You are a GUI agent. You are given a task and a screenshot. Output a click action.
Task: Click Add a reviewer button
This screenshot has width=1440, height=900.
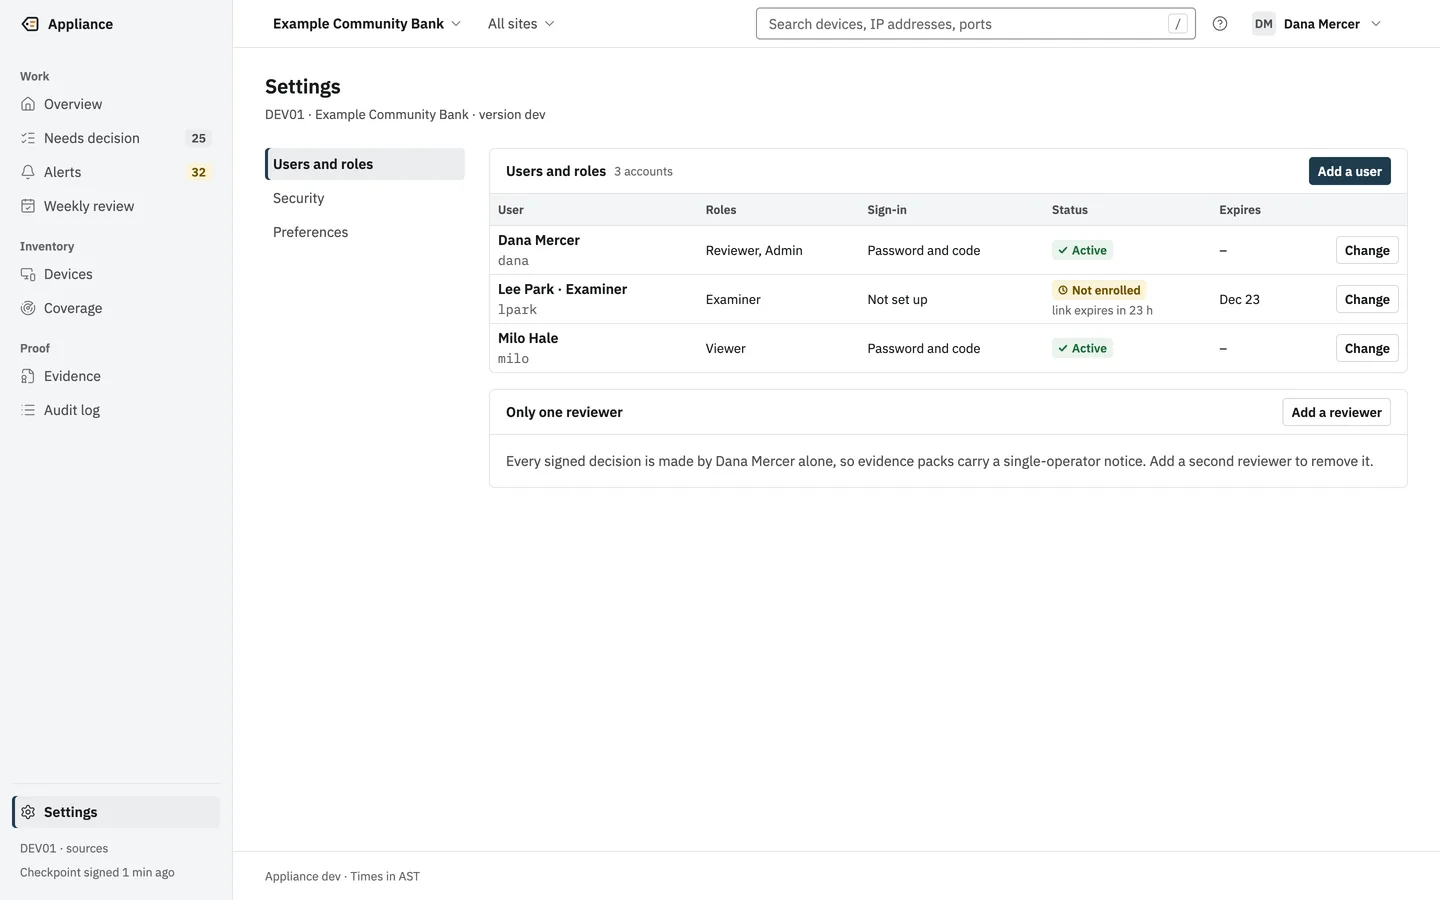[x=1336, y=412]
